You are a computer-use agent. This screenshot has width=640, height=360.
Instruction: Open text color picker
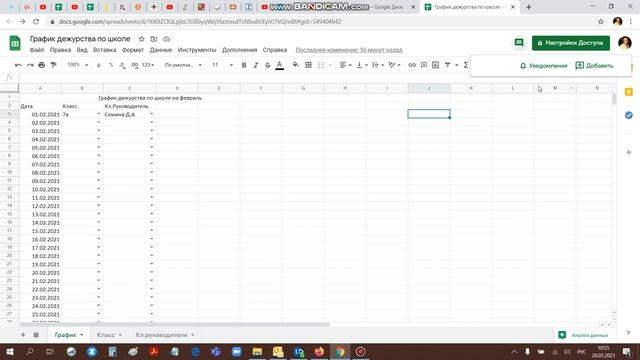[279, 65]
